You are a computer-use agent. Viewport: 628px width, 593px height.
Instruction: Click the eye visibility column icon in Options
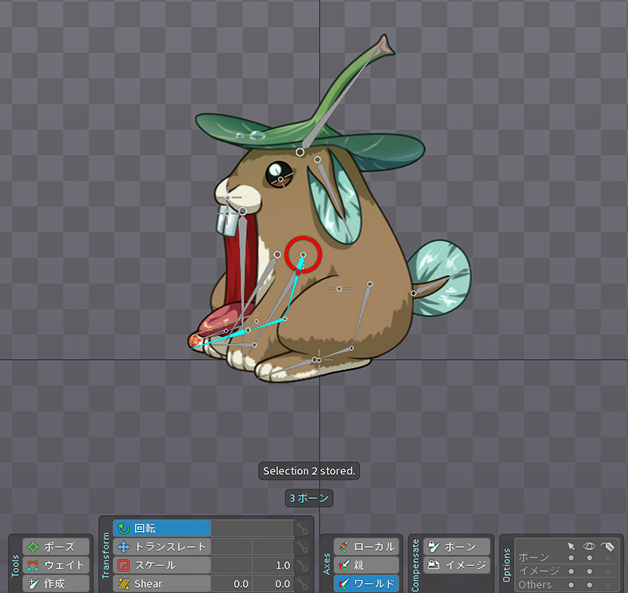(x=589, y=546)
